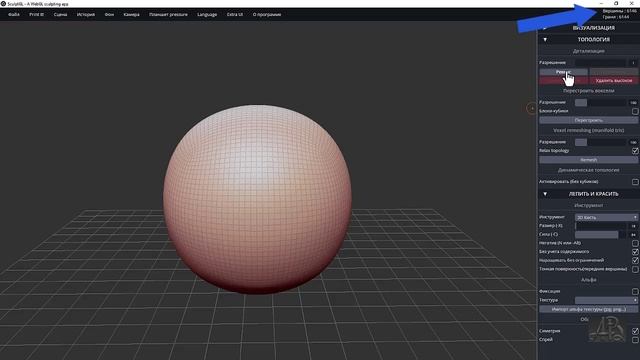This screenshot has height=360, width=640.
Task: Open the Файл menu
Action: pos(13,14)
